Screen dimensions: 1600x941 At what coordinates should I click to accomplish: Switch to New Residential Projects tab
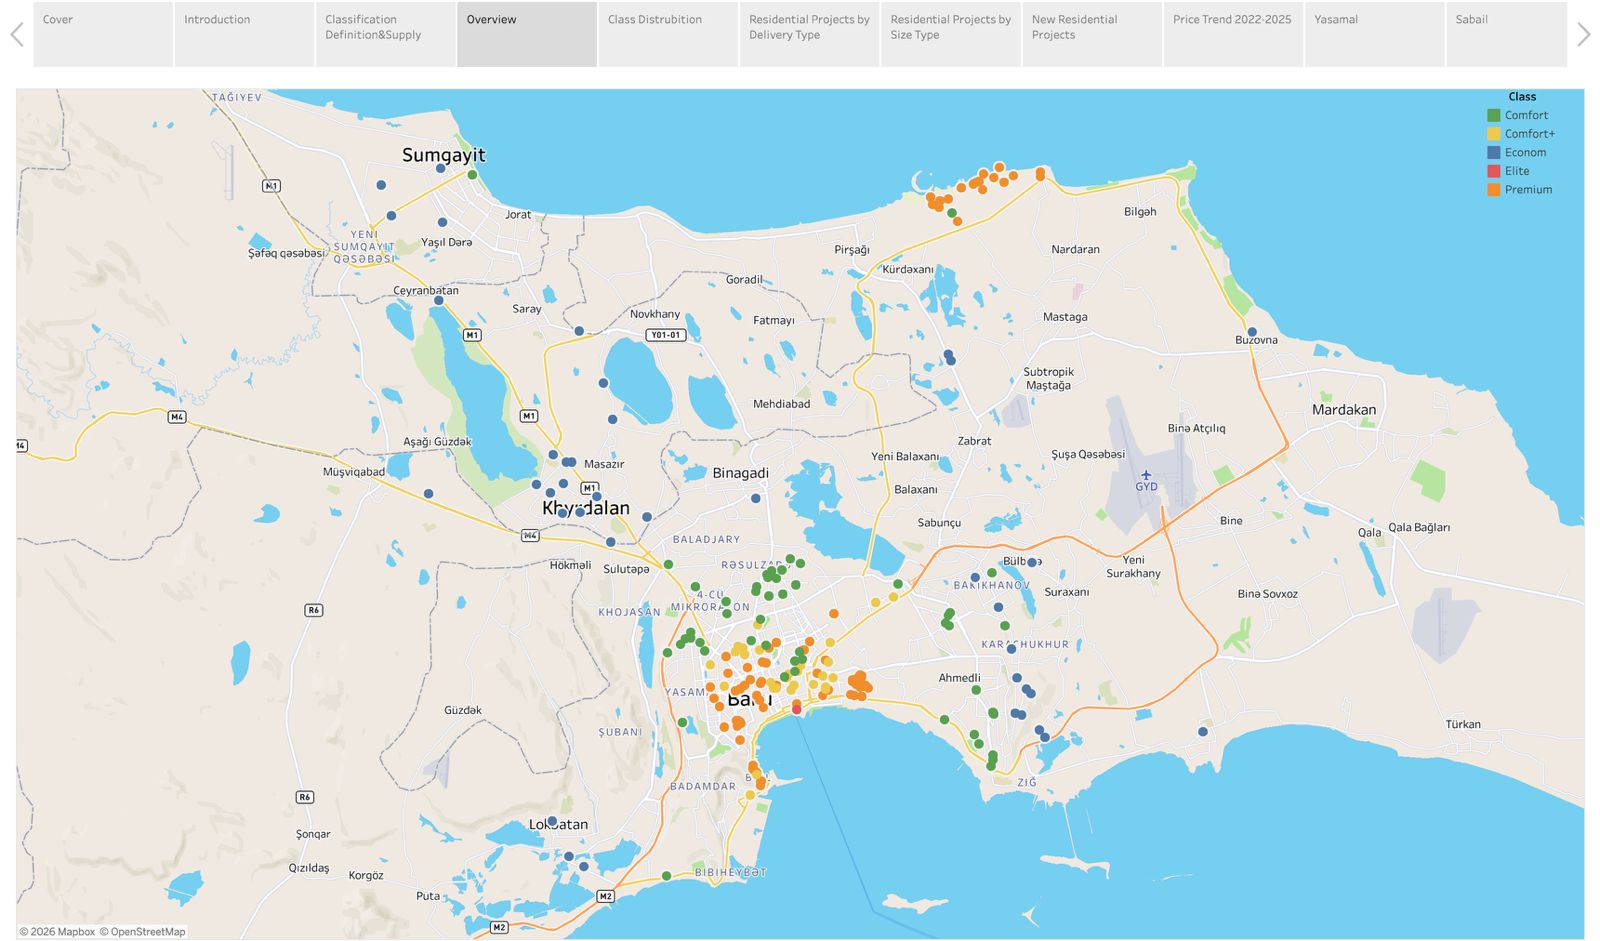1092,34
